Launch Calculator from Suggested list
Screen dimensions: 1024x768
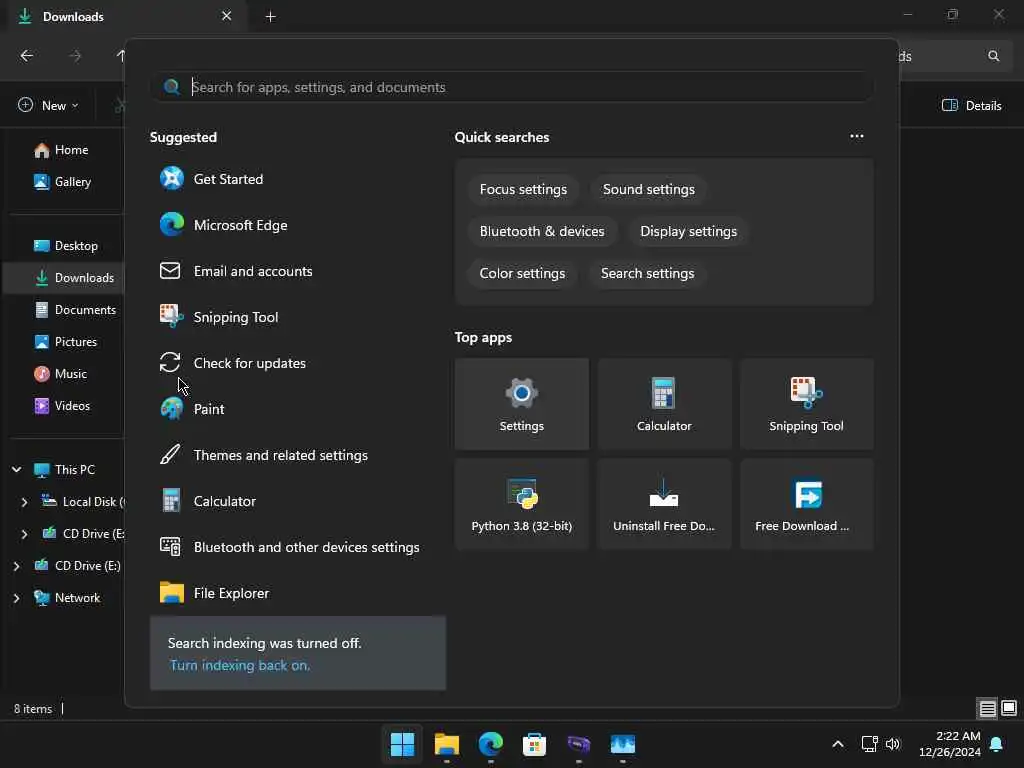(x=297, y=501)
